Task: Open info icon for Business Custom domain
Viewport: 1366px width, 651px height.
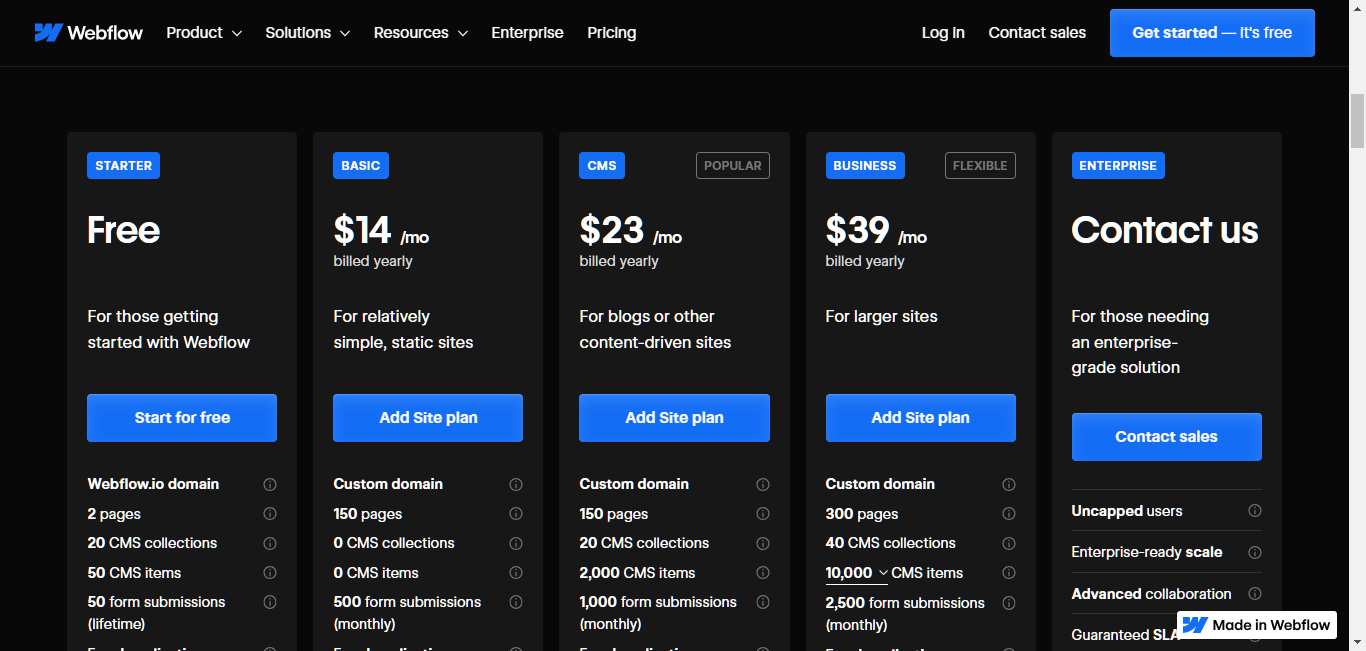Action: pos(1009,484)
